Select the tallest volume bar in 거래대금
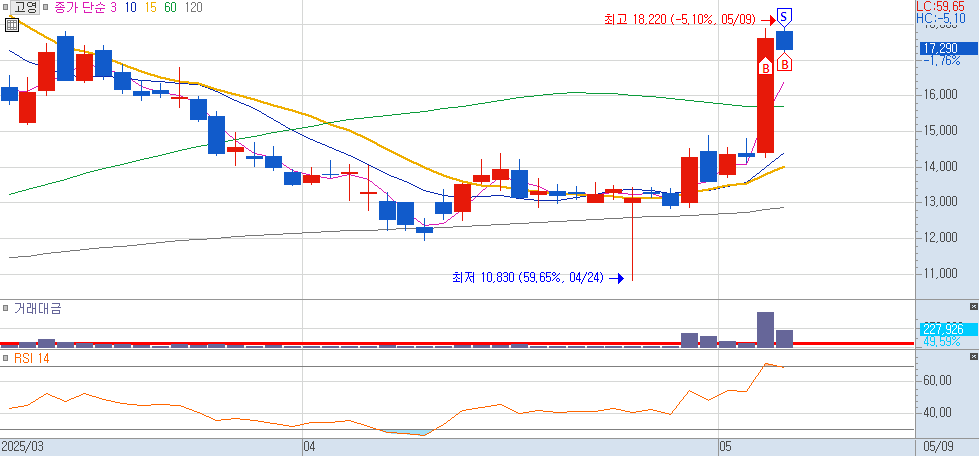 (765, 329)
